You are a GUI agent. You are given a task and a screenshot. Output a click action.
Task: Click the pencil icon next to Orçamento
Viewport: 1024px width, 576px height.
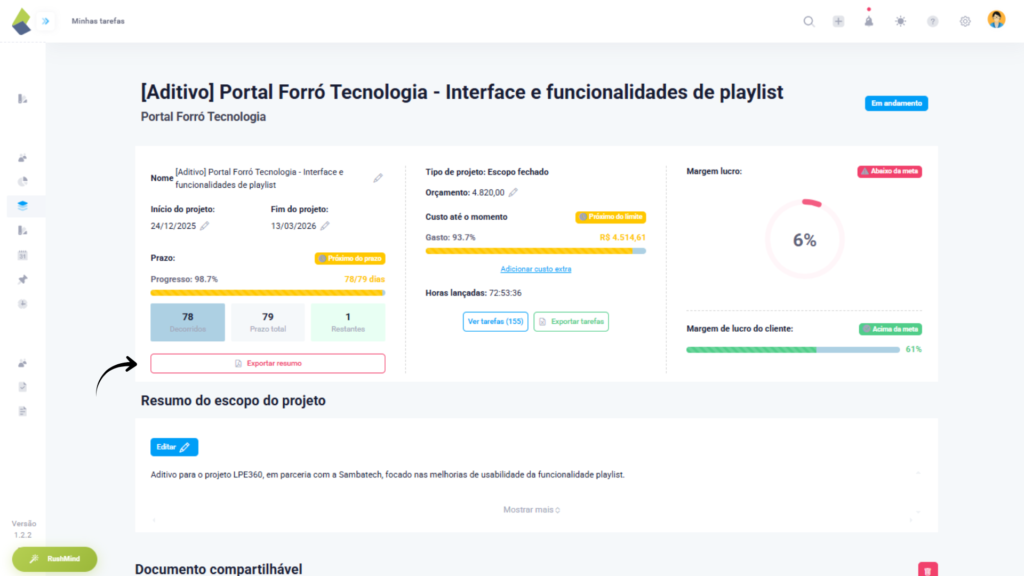[x=513, y=192]
